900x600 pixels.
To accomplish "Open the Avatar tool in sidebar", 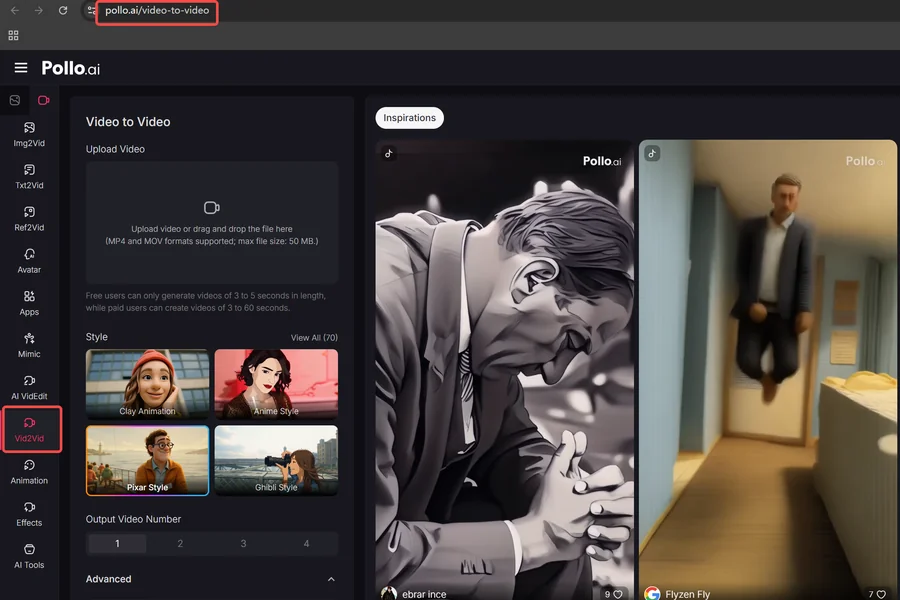I will tap(29, 261).
